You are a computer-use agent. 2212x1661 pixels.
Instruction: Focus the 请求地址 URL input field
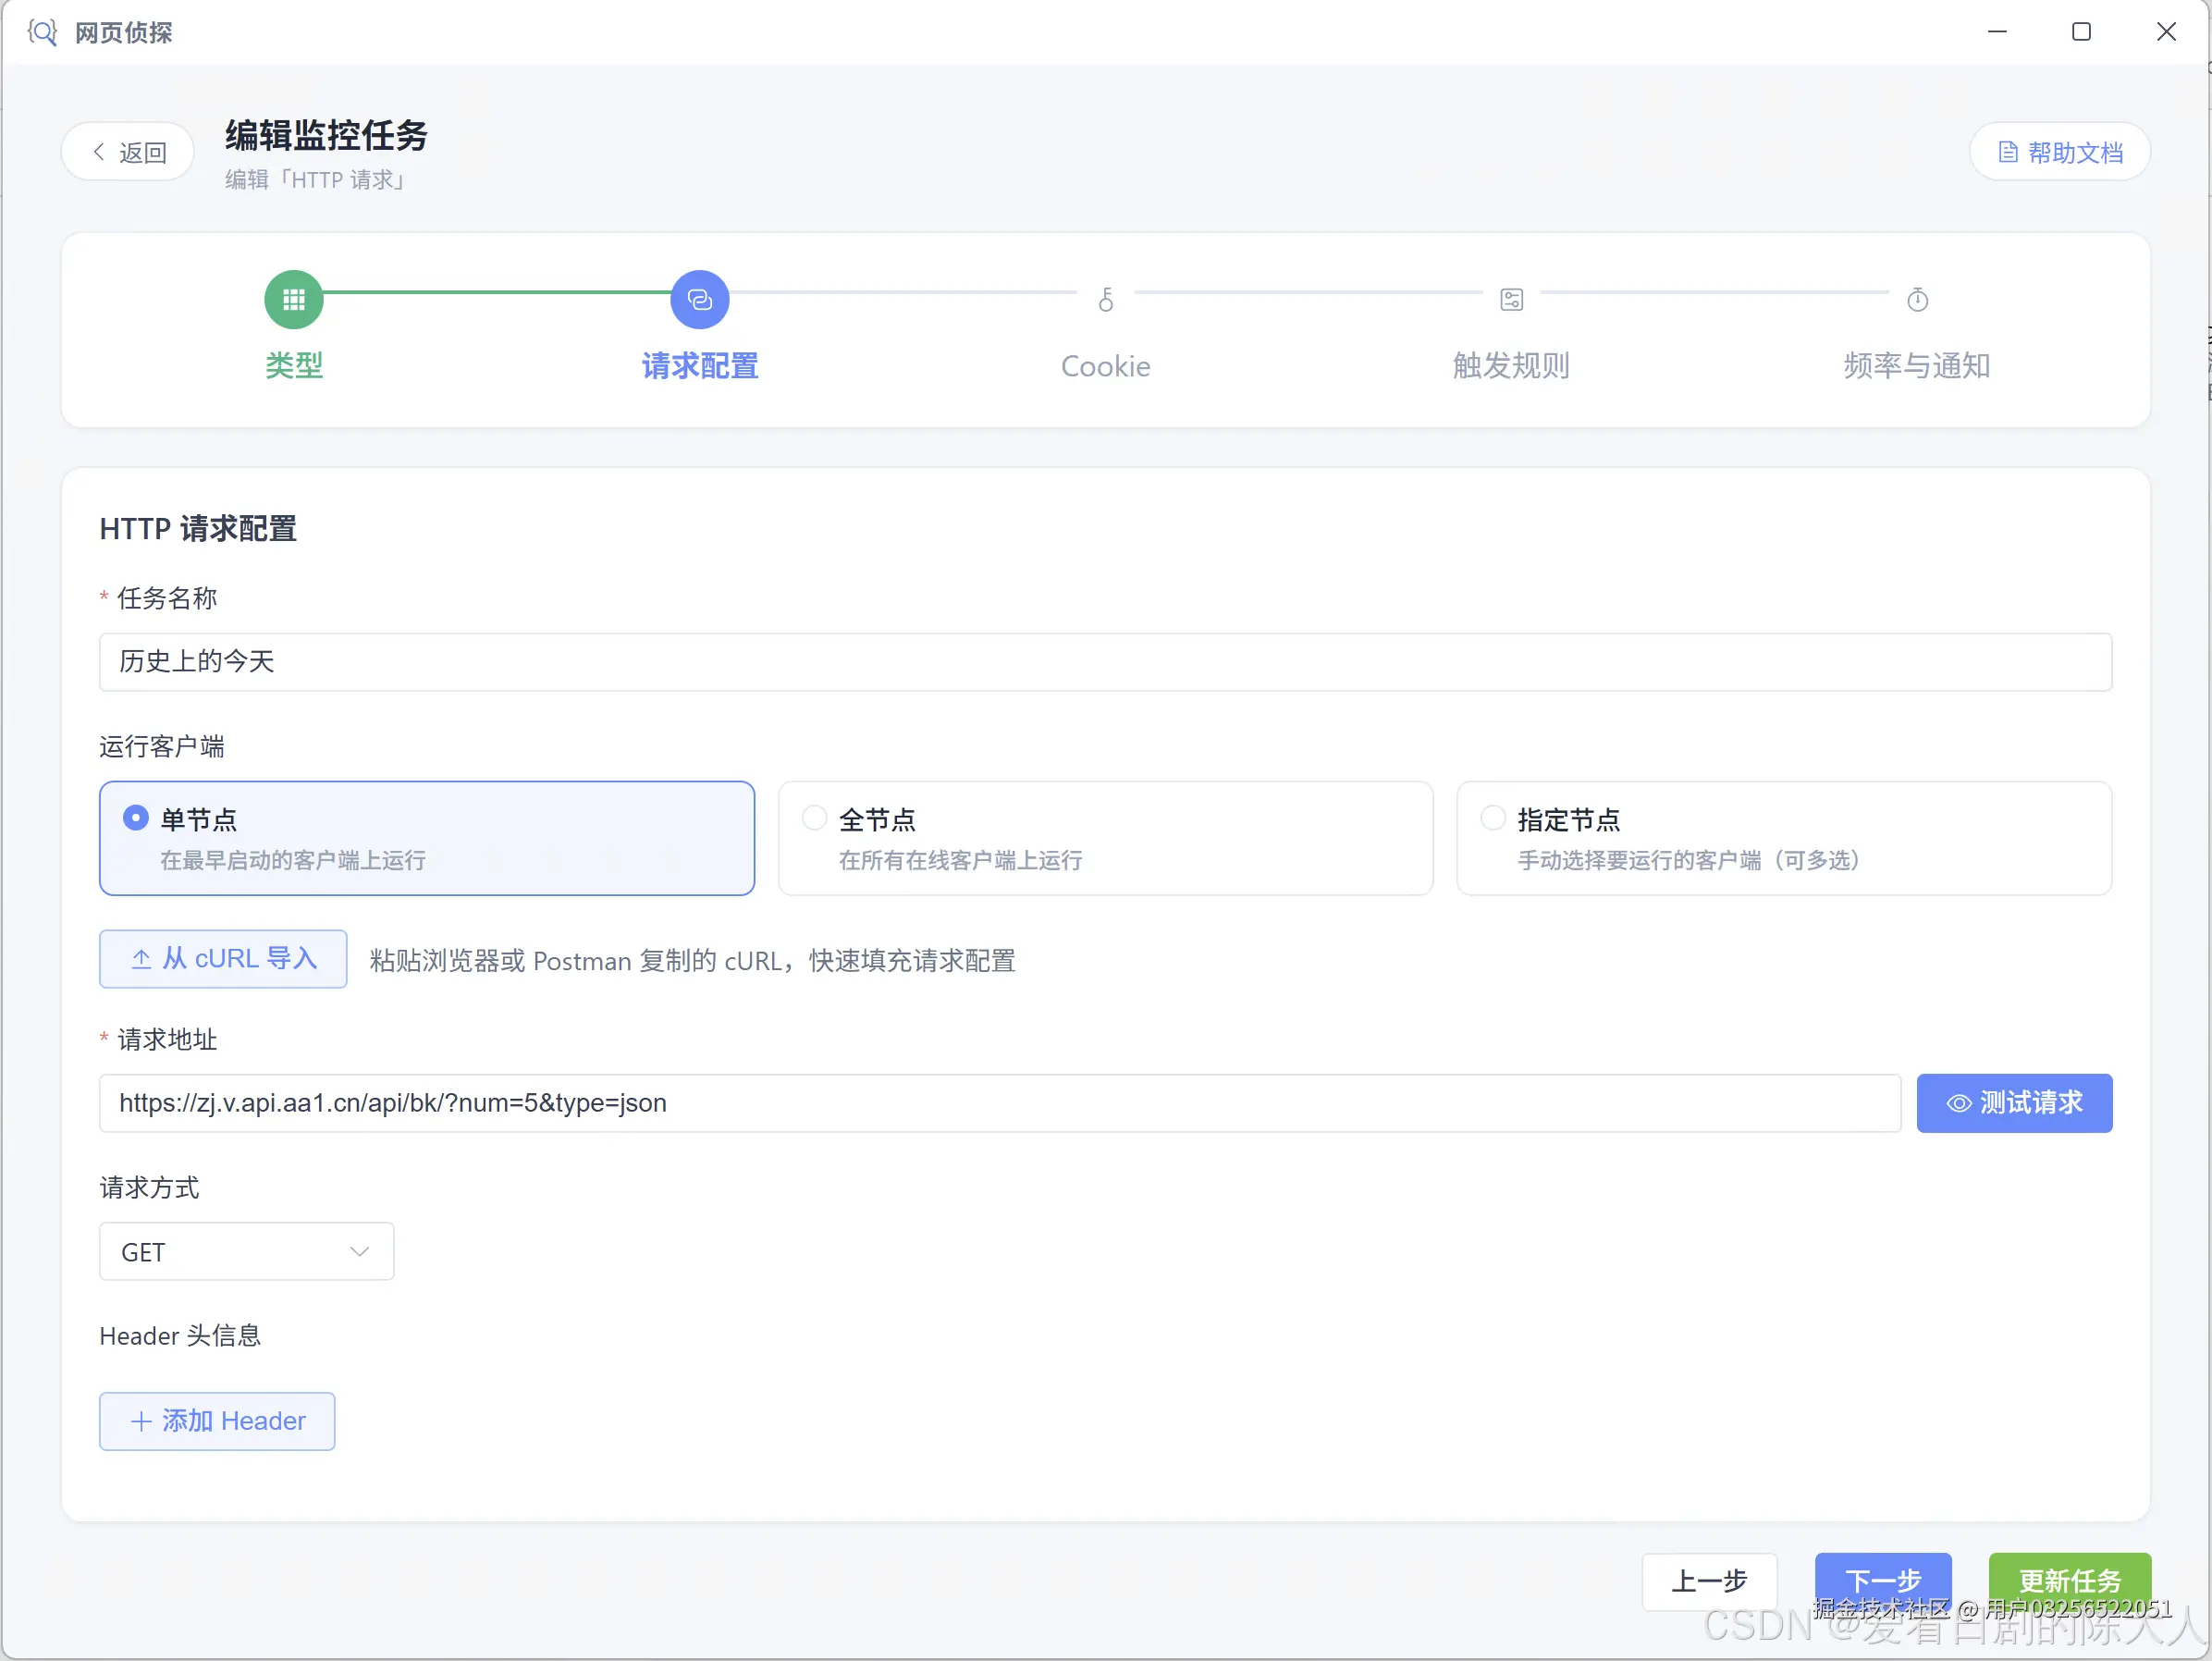pos(999,1103)
